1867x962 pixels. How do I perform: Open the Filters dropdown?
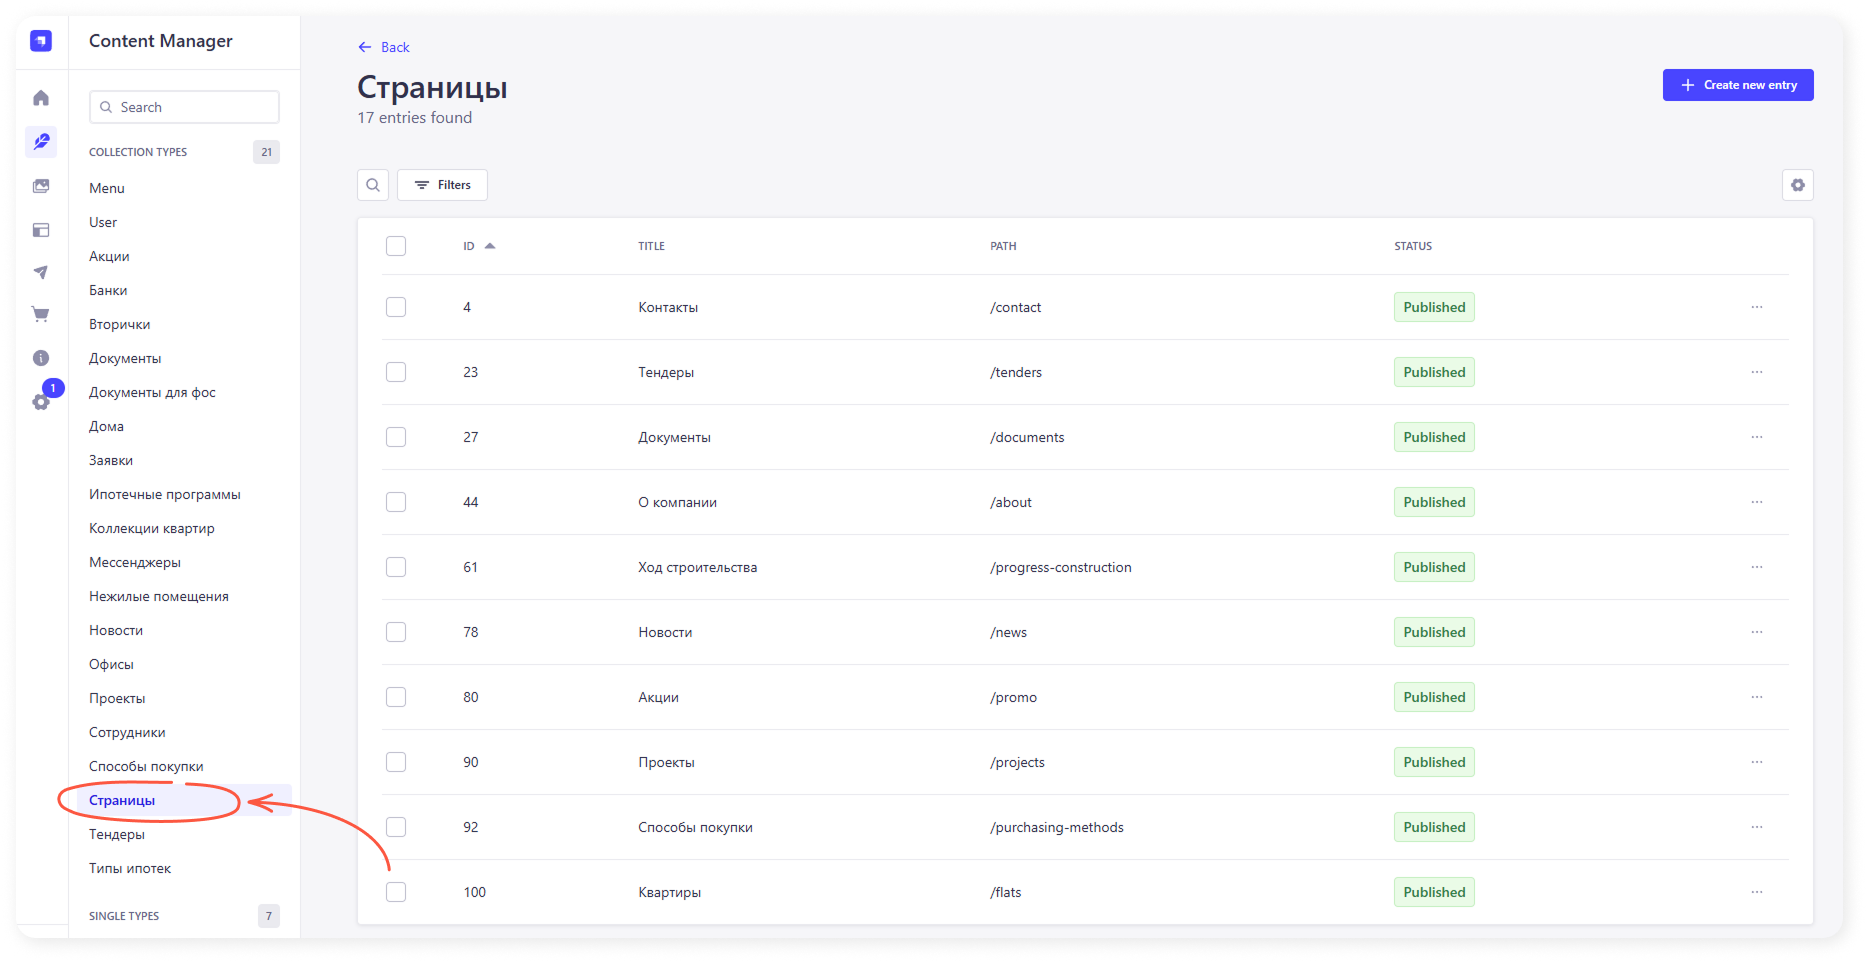(x=442, y=185)
